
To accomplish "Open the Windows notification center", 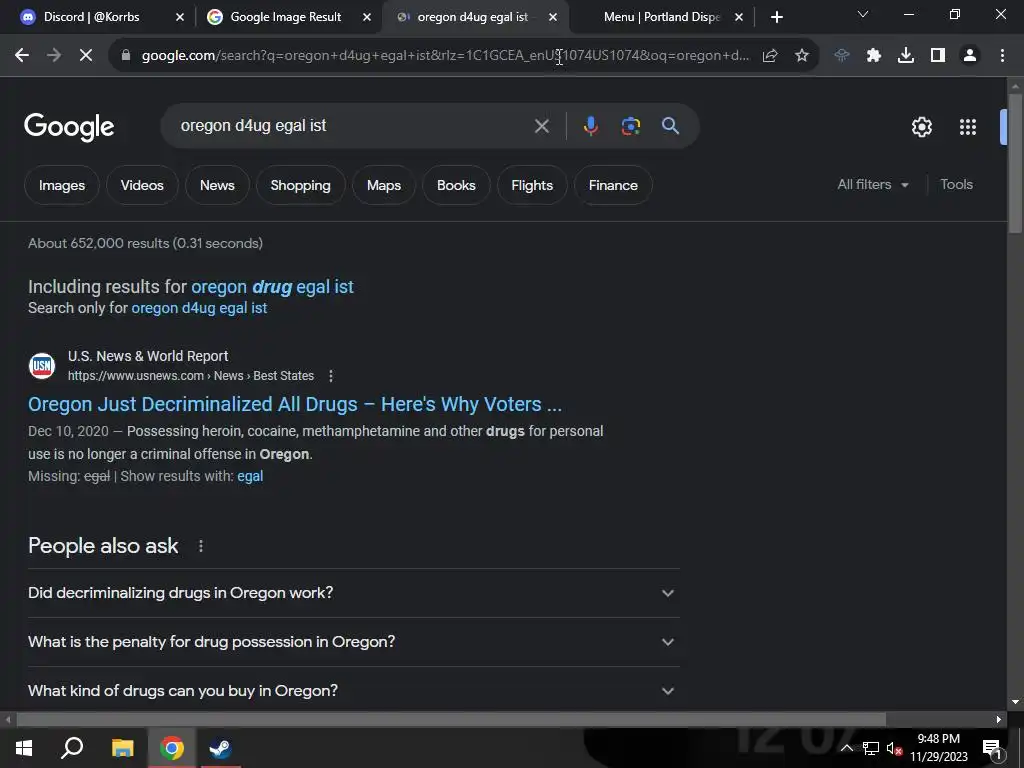I will click(x=992, y=748).
